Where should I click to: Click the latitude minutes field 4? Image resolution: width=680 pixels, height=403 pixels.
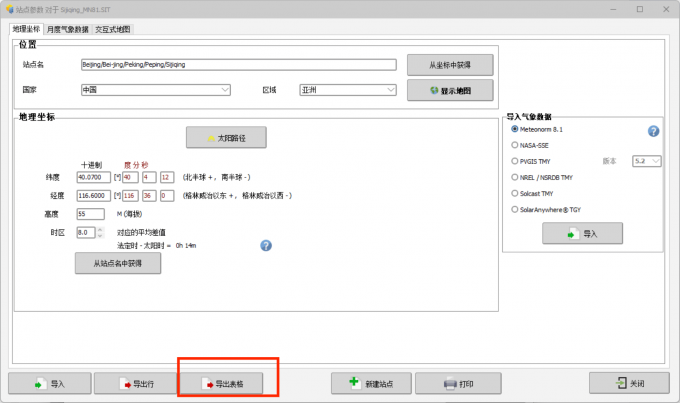pyautogui.click(x=149, y=177)
